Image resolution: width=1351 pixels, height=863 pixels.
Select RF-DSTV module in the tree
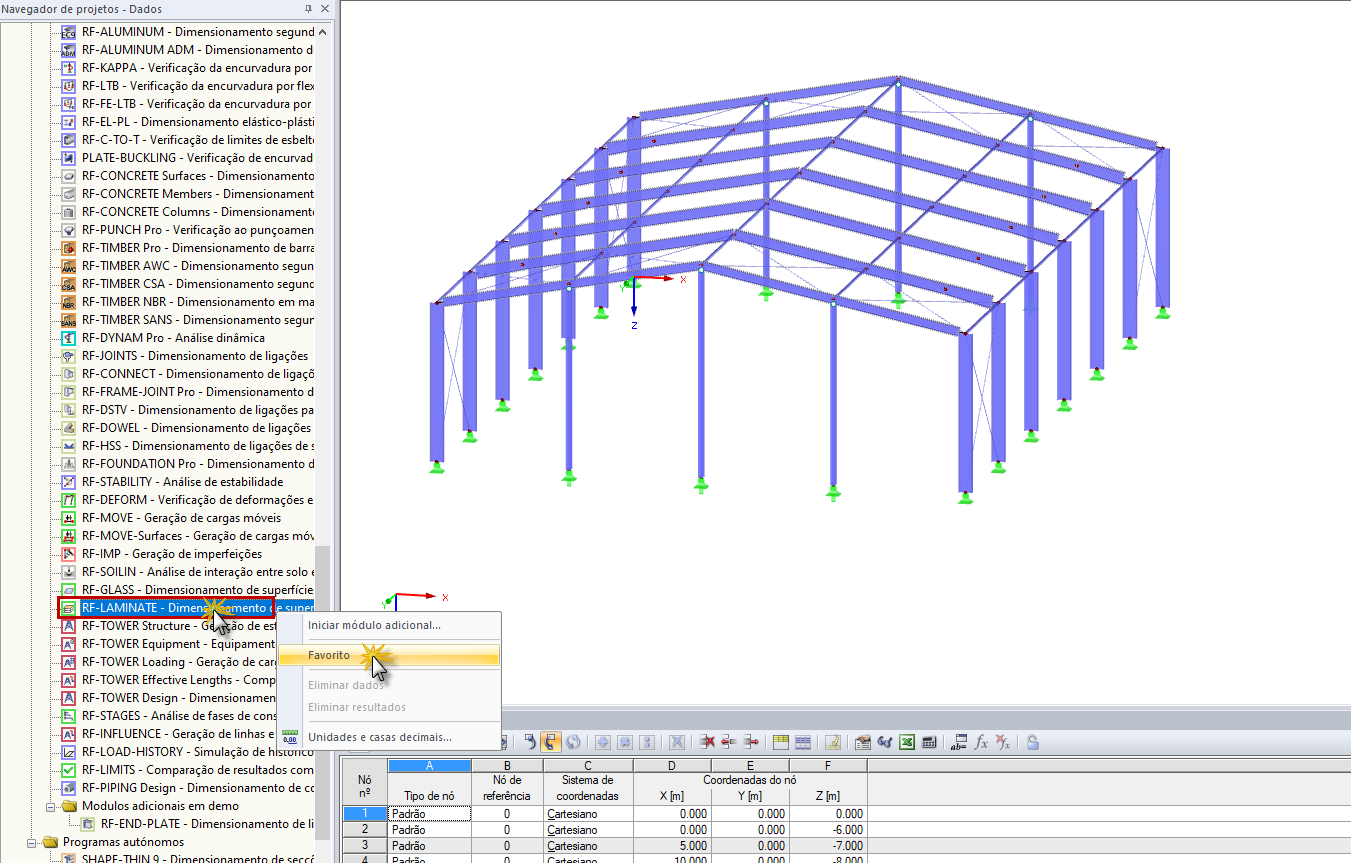pos(198,410)
